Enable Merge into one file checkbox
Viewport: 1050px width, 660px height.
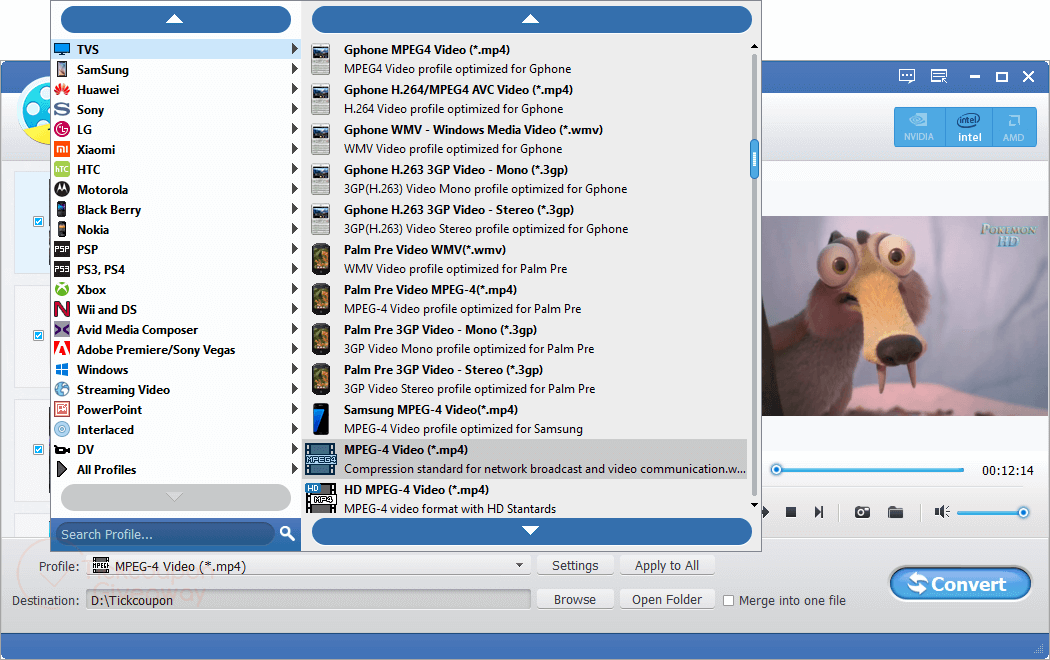point(729,600)
